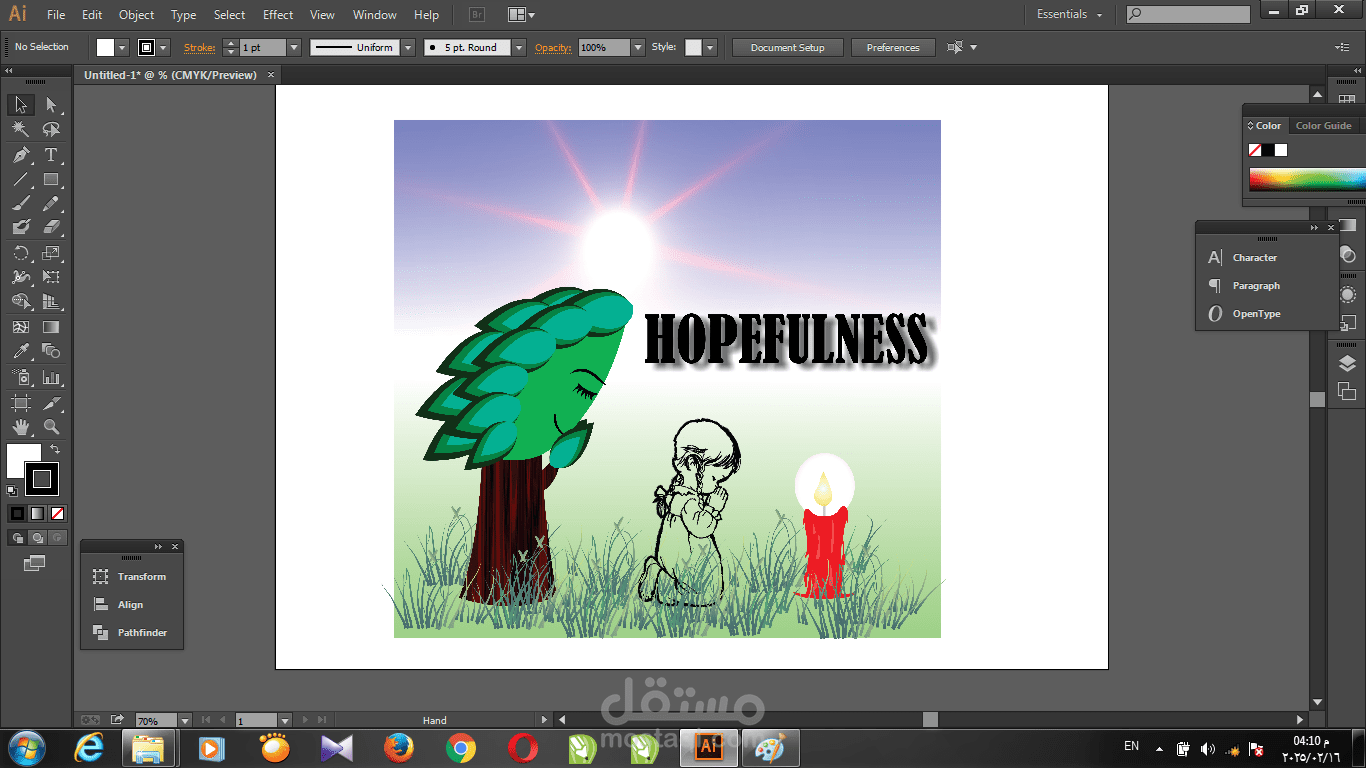Open the Effect menu
Viewport: 1366px width, 768px height.
278,15
